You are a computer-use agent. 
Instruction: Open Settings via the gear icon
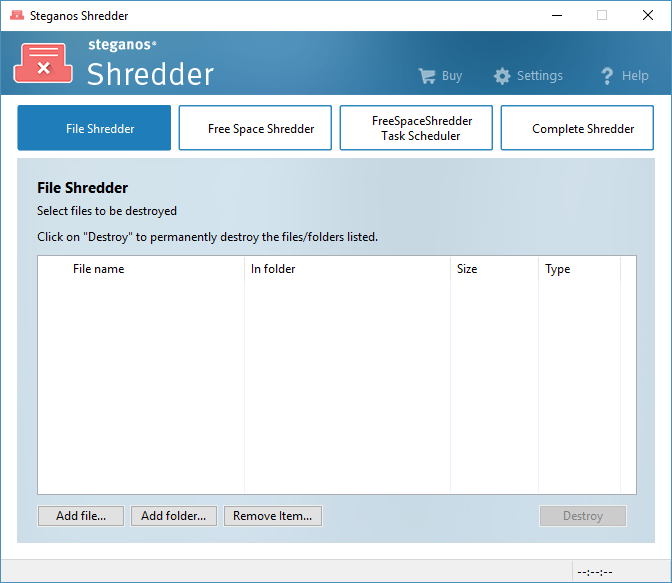click(502, 76)
